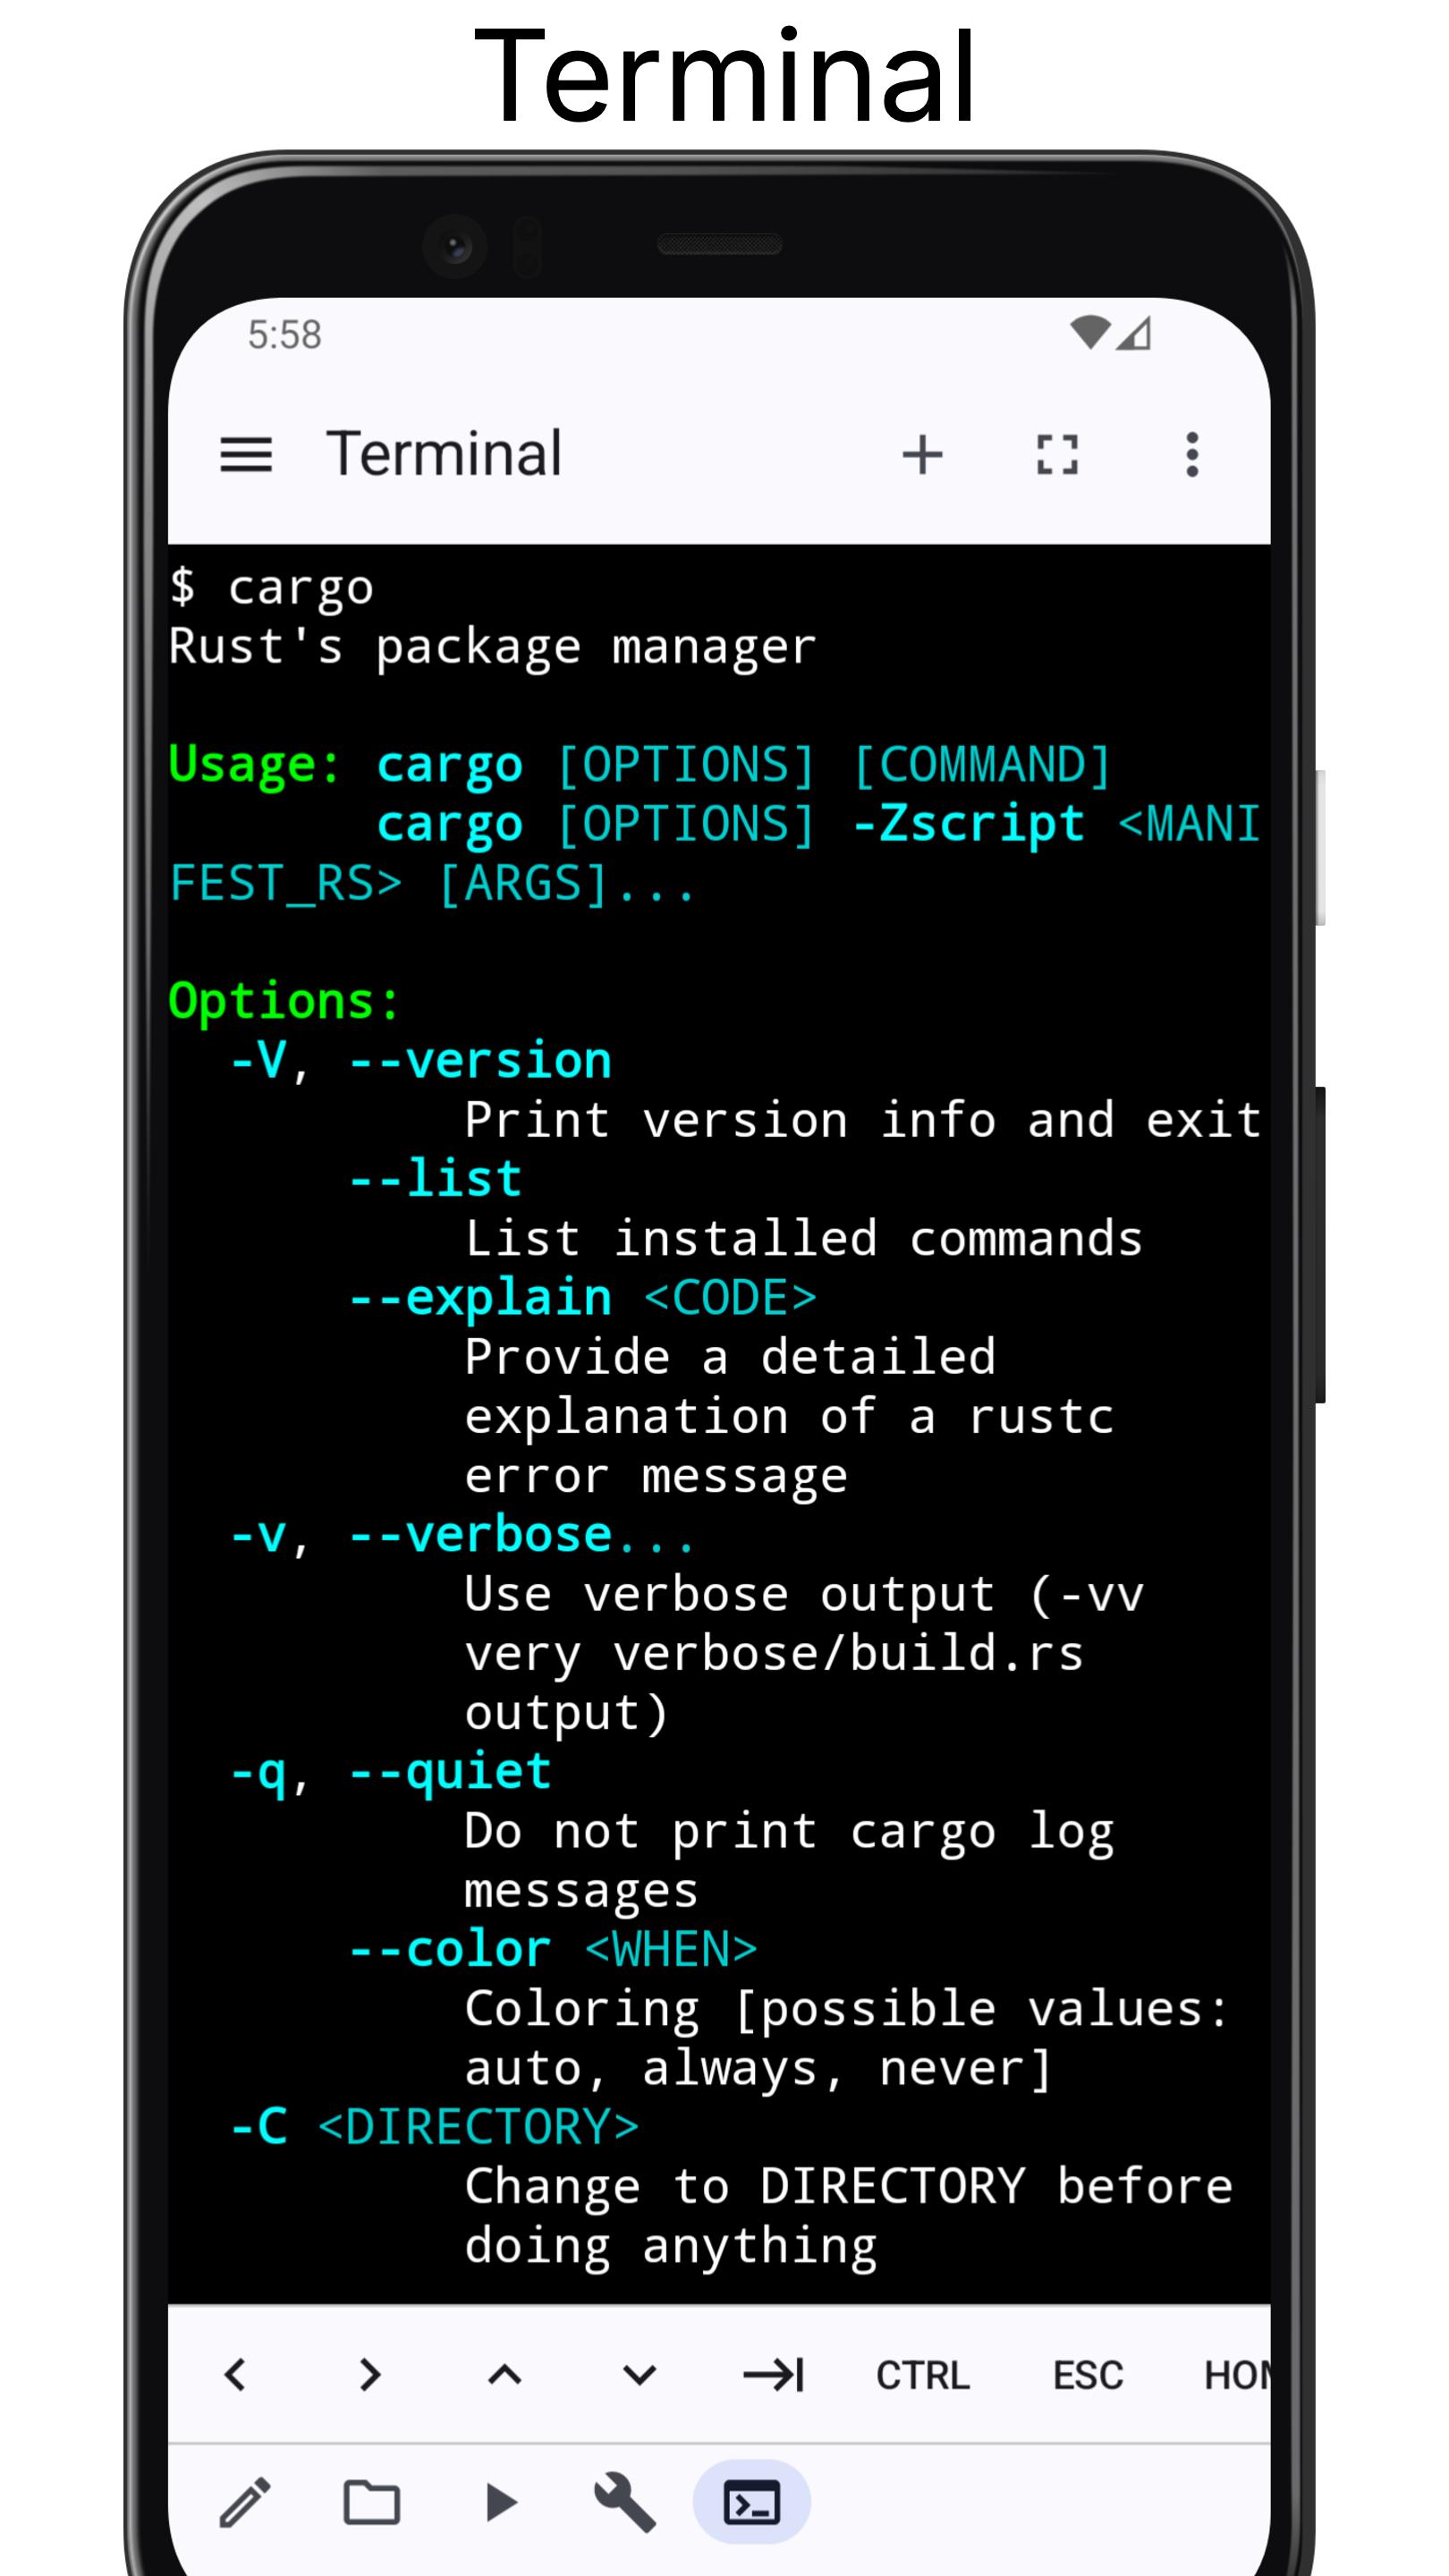Open the hamburger navigation menu
This screenshot has height=2576, width=1449.
tap(246, 455)
